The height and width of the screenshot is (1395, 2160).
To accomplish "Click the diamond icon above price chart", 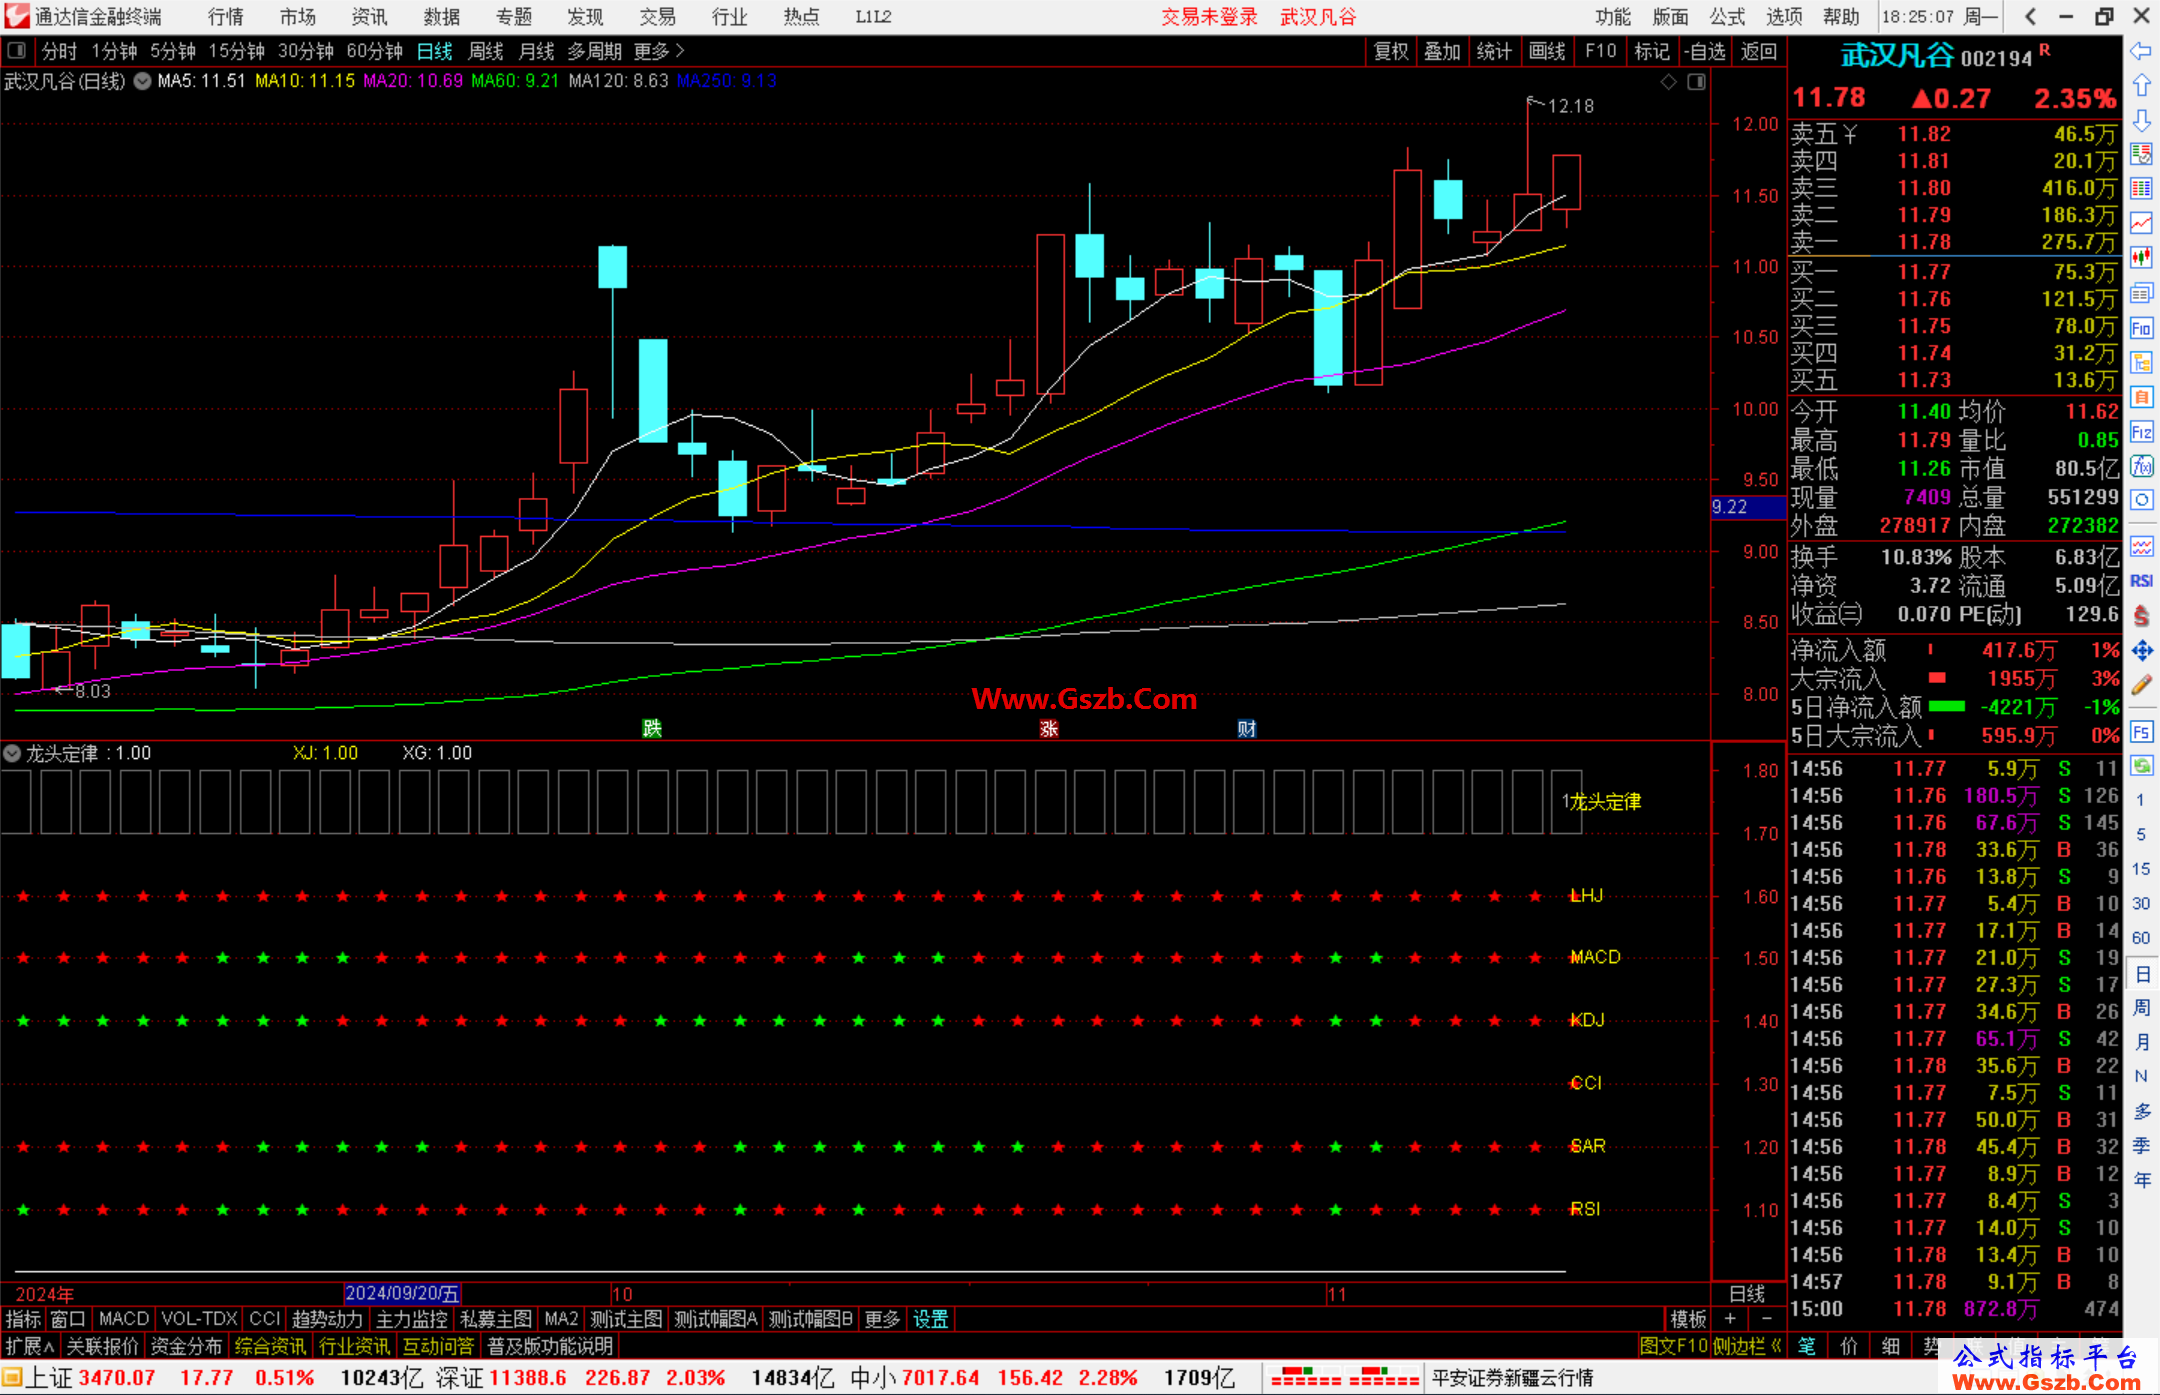I will (x=1668, y=82).
